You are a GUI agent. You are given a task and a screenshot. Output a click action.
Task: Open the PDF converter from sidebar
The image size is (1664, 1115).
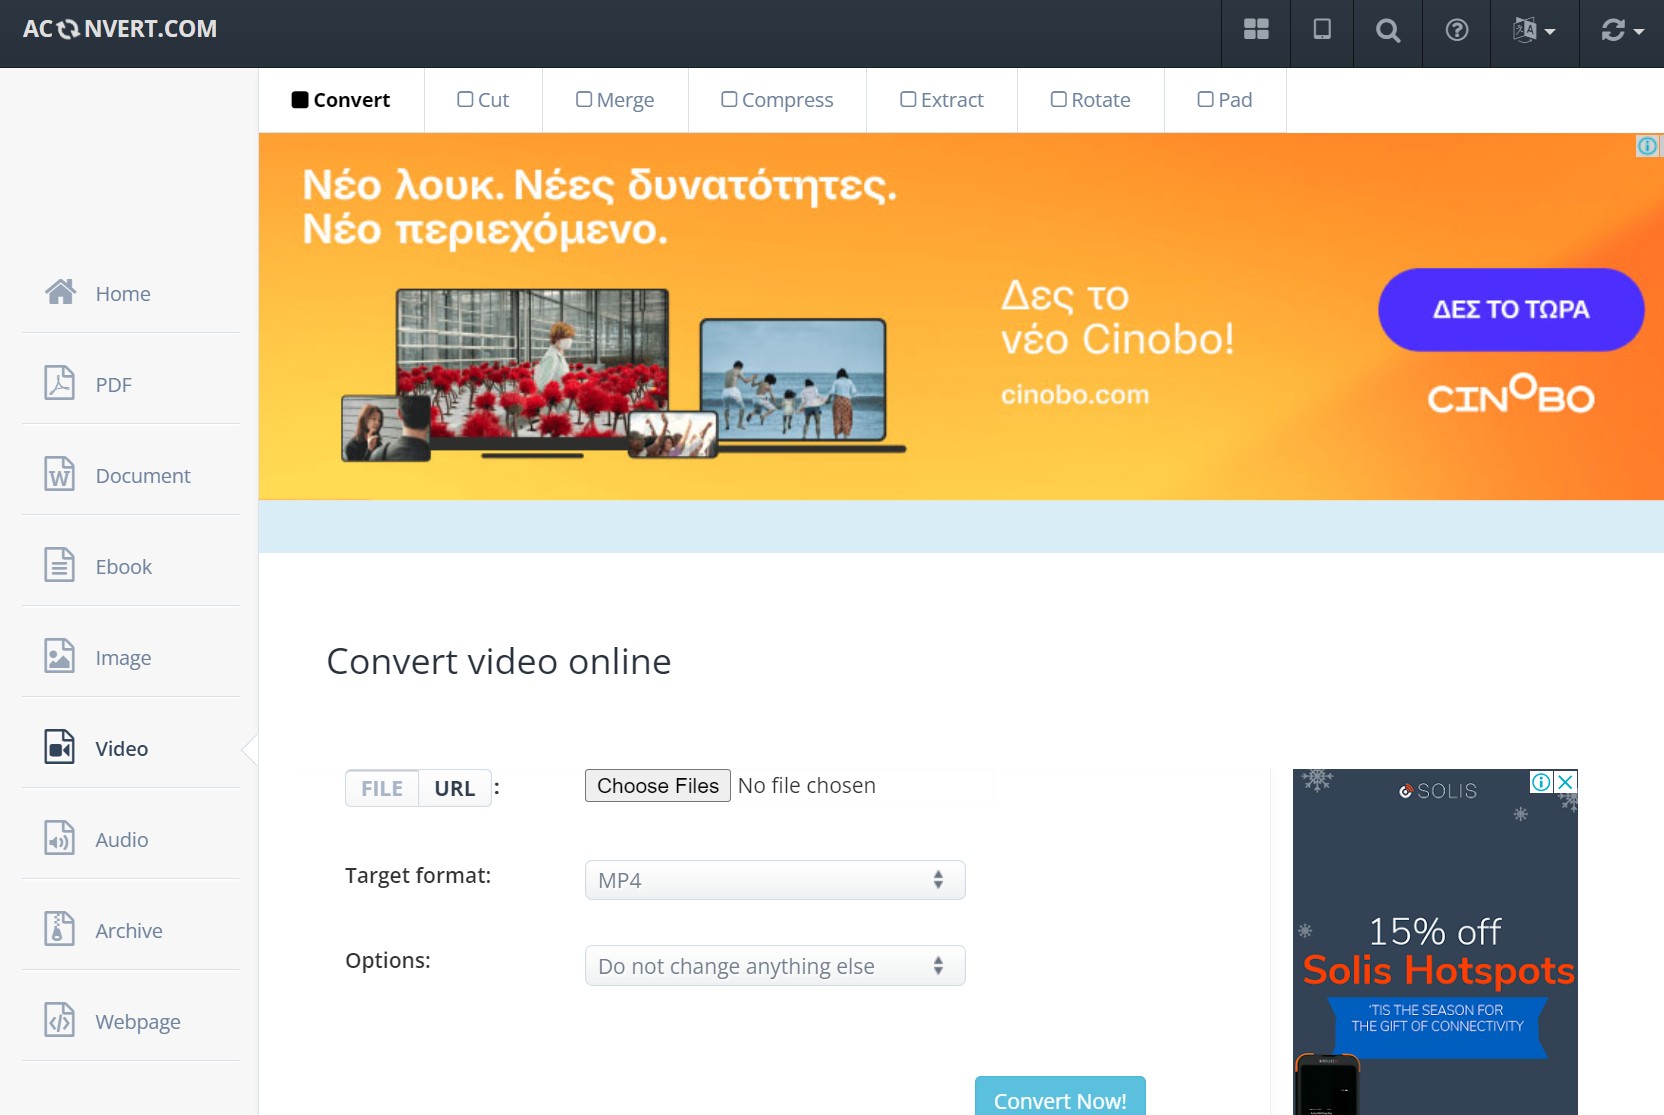(x=113, y=385)
